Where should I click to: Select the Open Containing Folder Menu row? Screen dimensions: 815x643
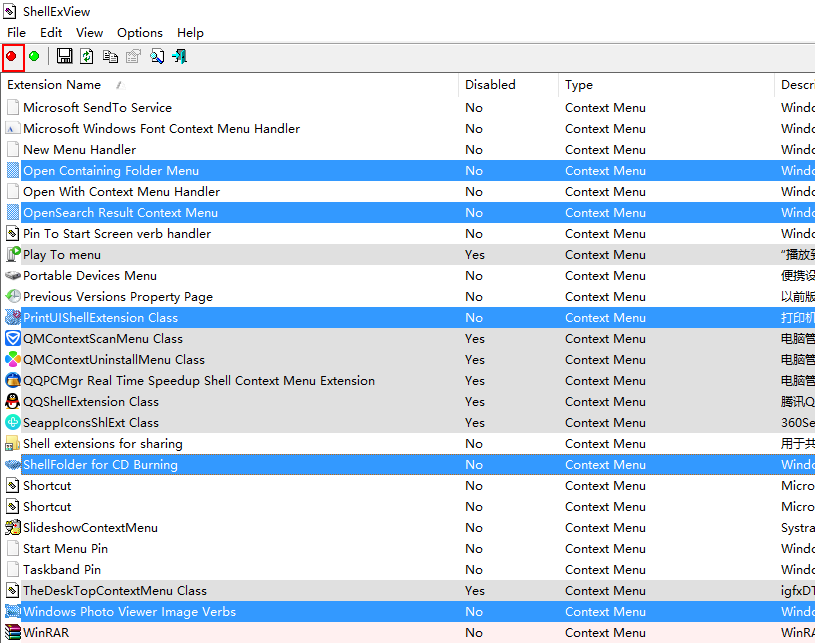point(408,170)
